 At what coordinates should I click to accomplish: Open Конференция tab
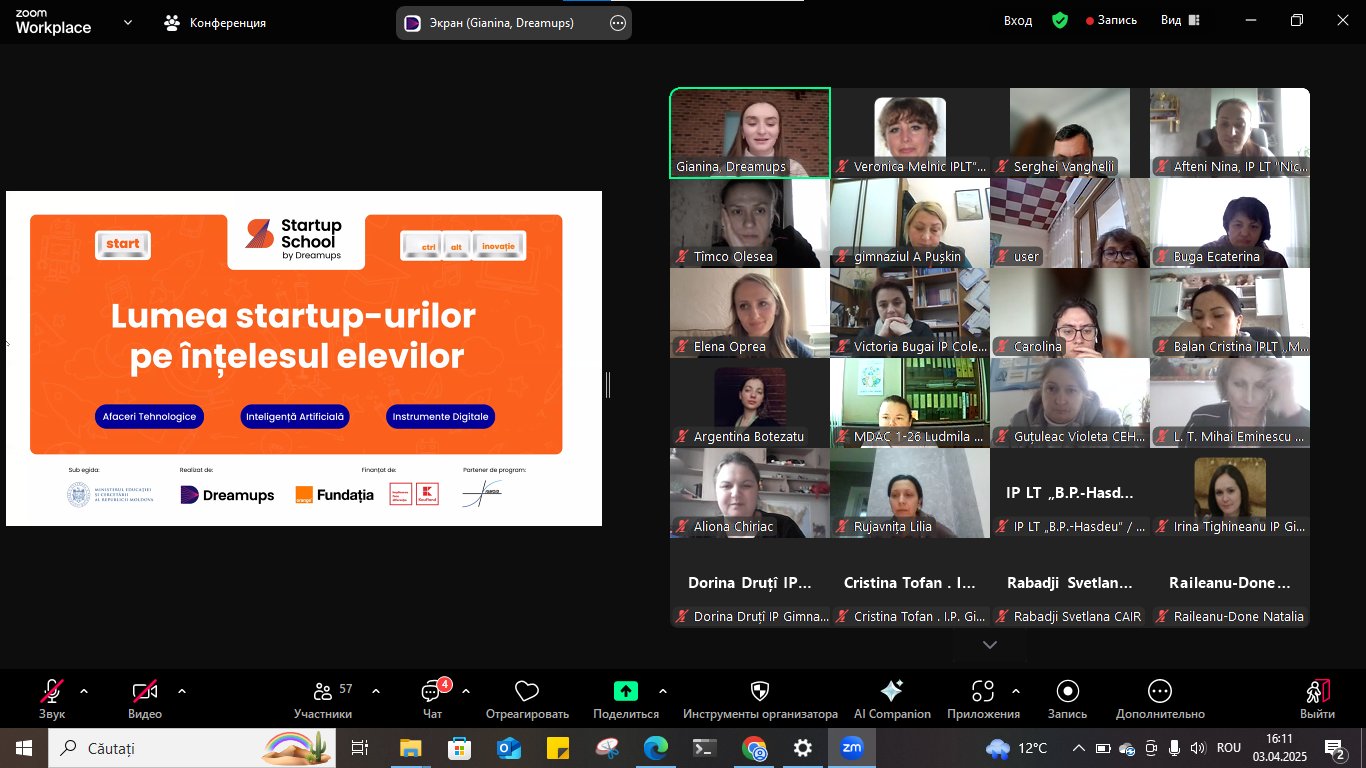click(x=215, y=22)
